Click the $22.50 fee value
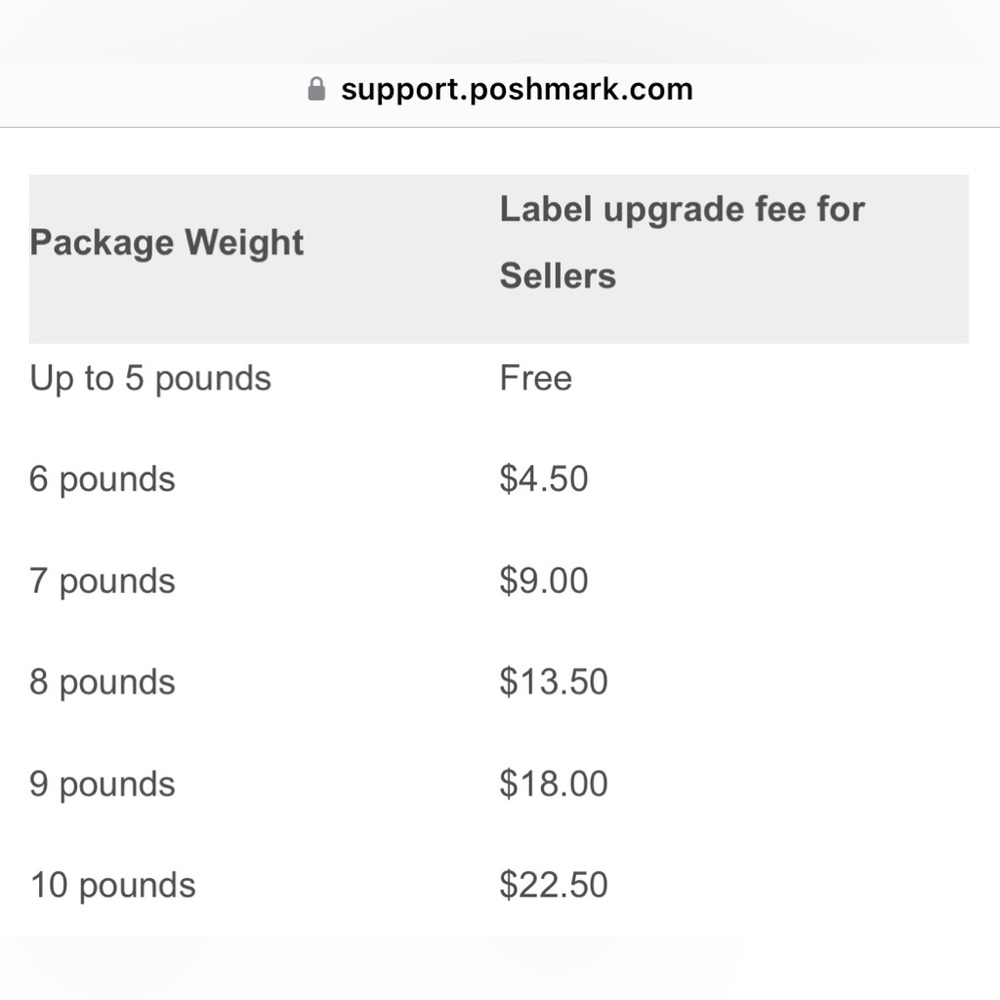1000x1000 pixels. click(554, 885)
